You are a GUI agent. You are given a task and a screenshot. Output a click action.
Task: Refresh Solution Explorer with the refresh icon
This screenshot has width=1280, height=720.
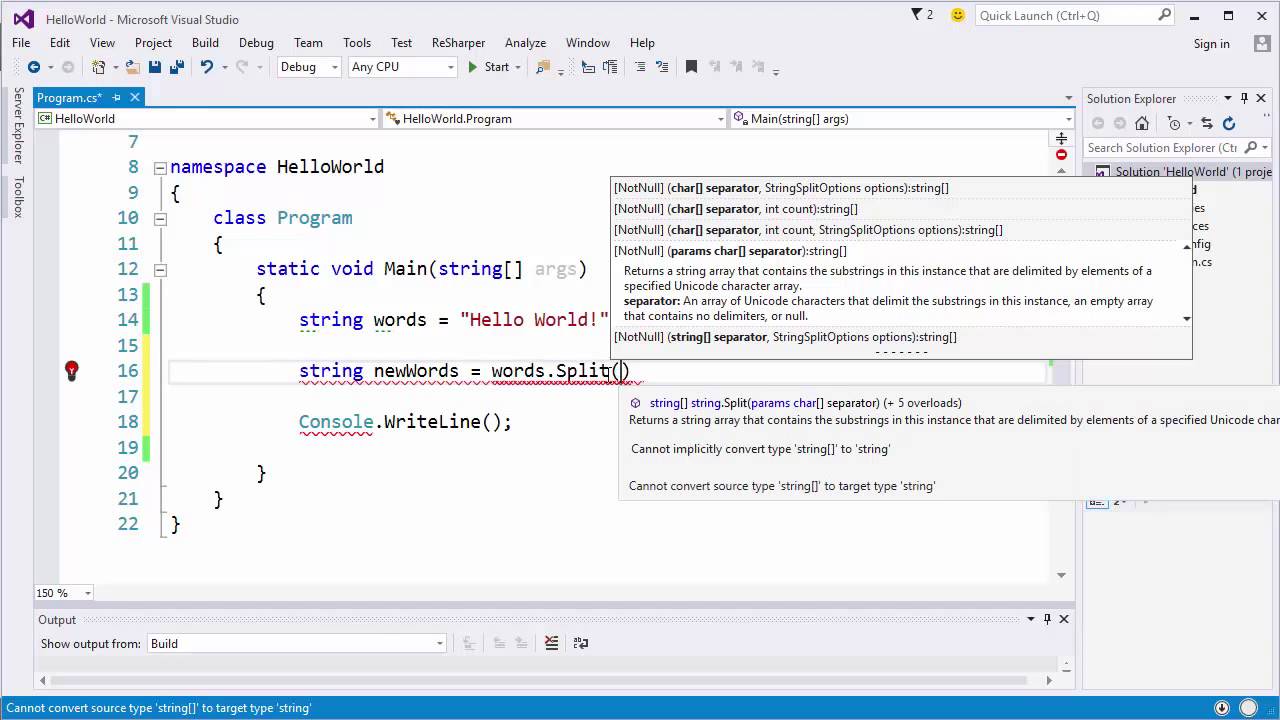(x=1229, y=123)
